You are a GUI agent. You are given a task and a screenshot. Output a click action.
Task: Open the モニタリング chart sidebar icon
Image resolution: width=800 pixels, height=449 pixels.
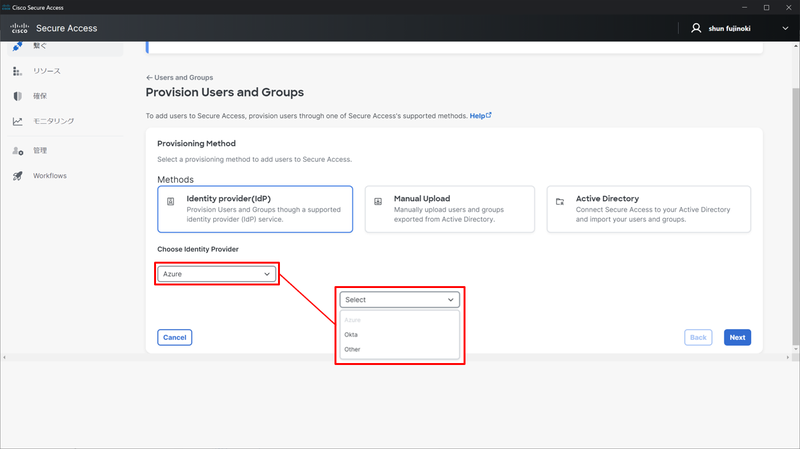(x=17, y=121)
